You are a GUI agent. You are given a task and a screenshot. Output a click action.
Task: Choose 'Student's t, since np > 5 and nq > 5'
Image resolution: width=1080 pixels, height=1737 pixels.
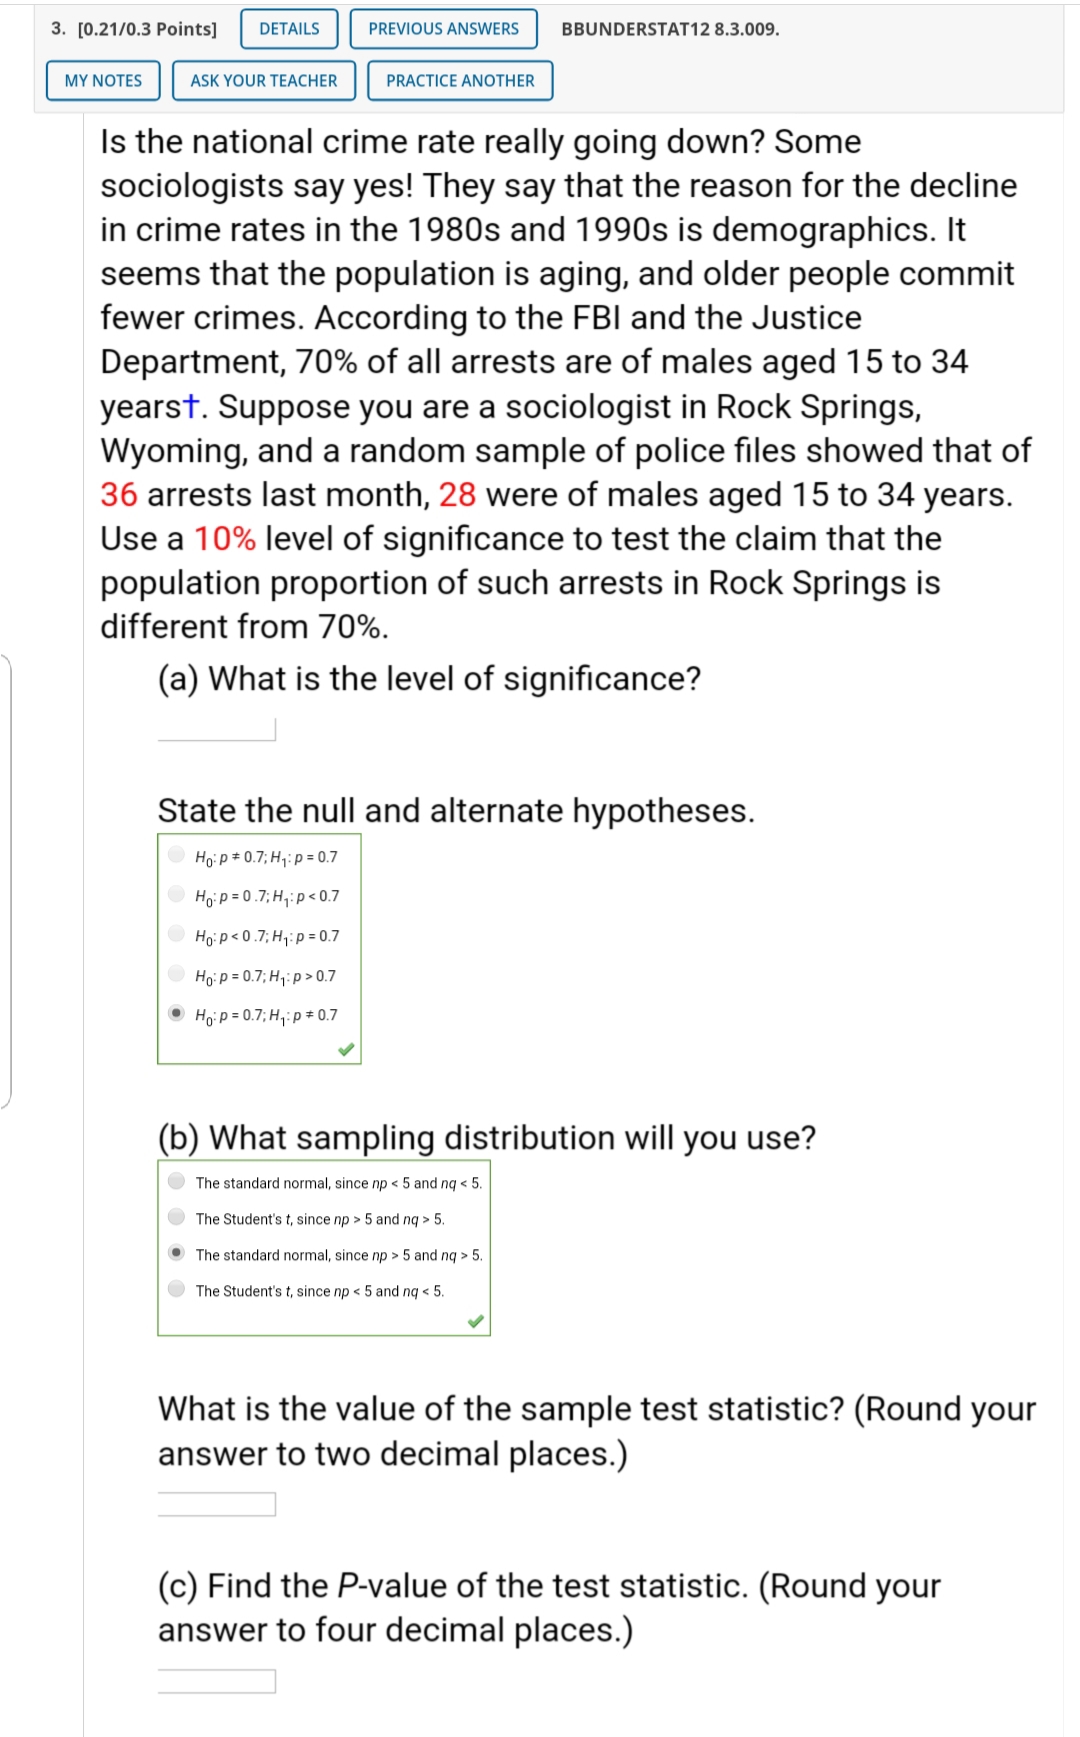click(176, 1218)
